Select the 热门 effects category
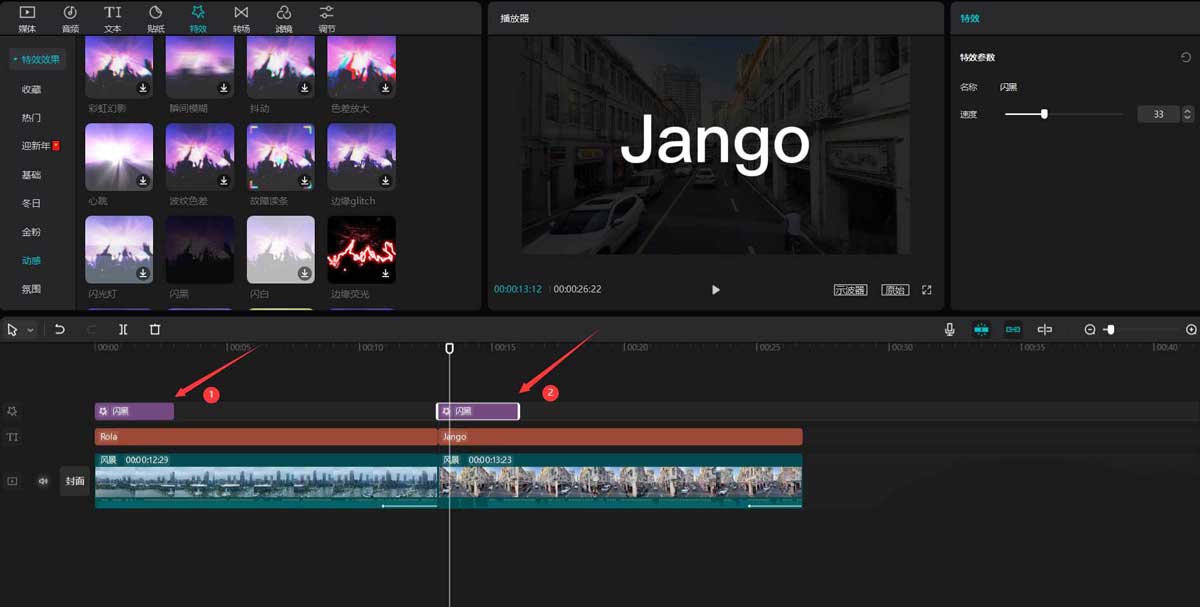Viewport: 1200px width, 607px height. coord(32,118)
